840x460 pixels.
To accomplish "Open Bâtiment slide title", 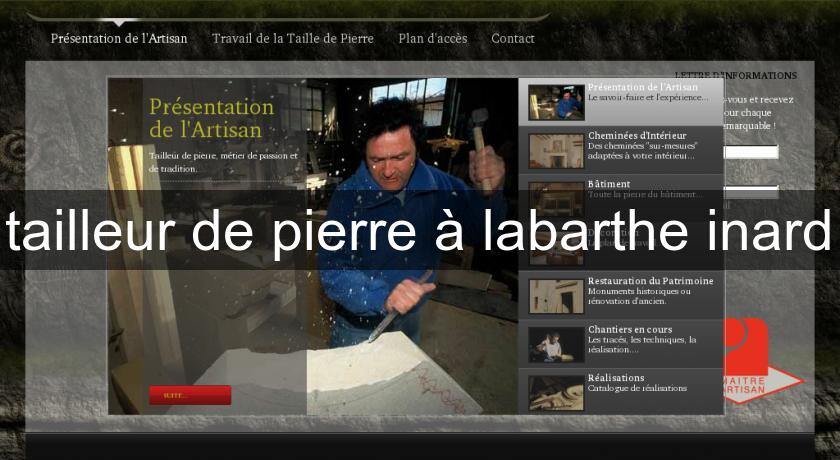I will [x=609, y=184].
